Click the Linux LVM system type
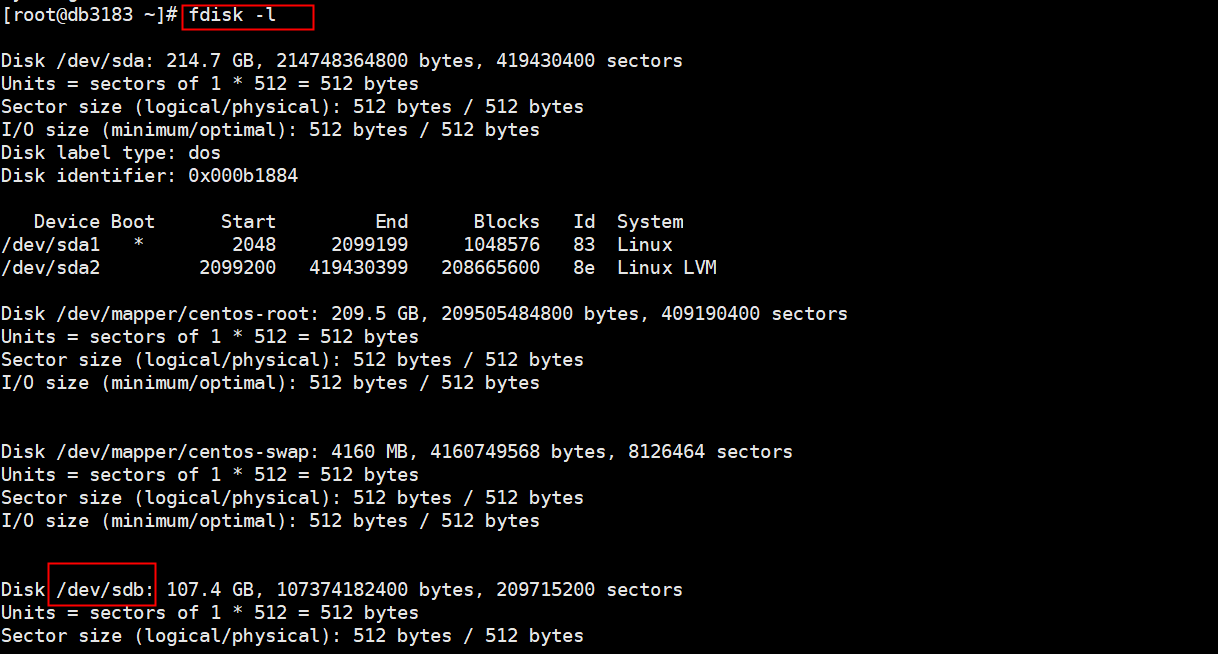Image resolution: width=1218 pixels, height=654 pixels. tap(666, 268)
